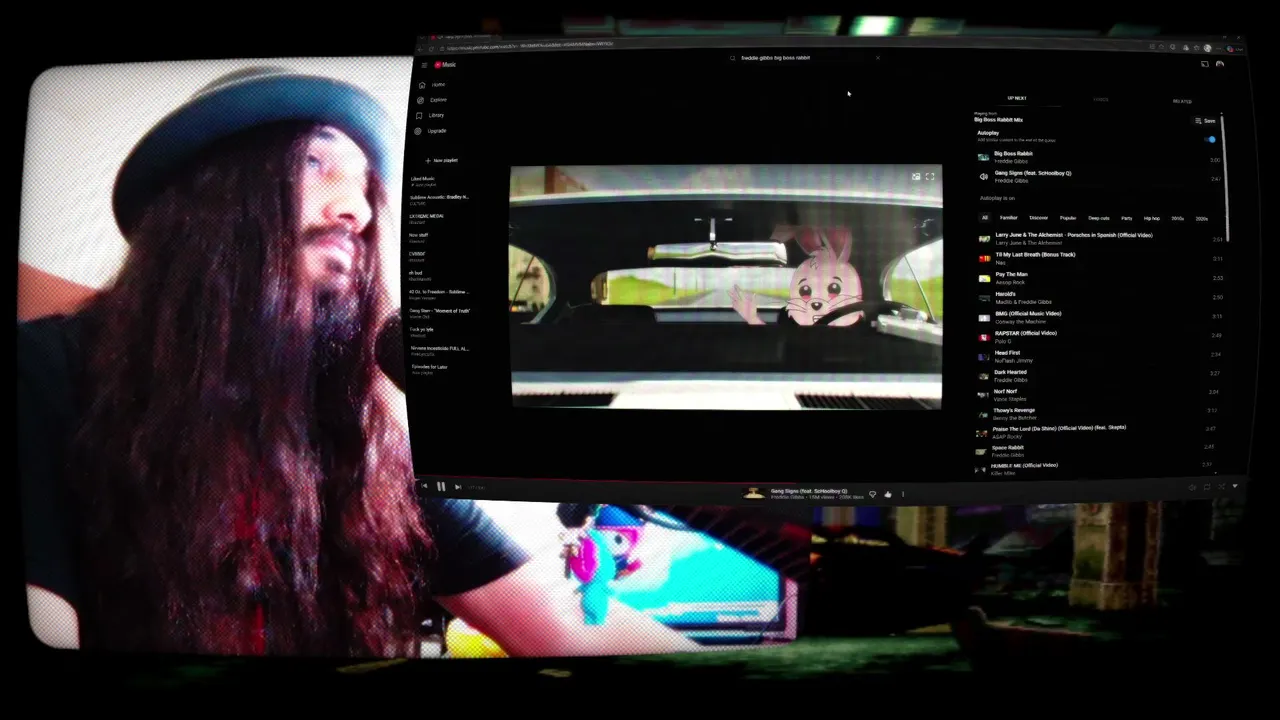
Task: Select the Party filter chip
Action: tap(1127, 218)
